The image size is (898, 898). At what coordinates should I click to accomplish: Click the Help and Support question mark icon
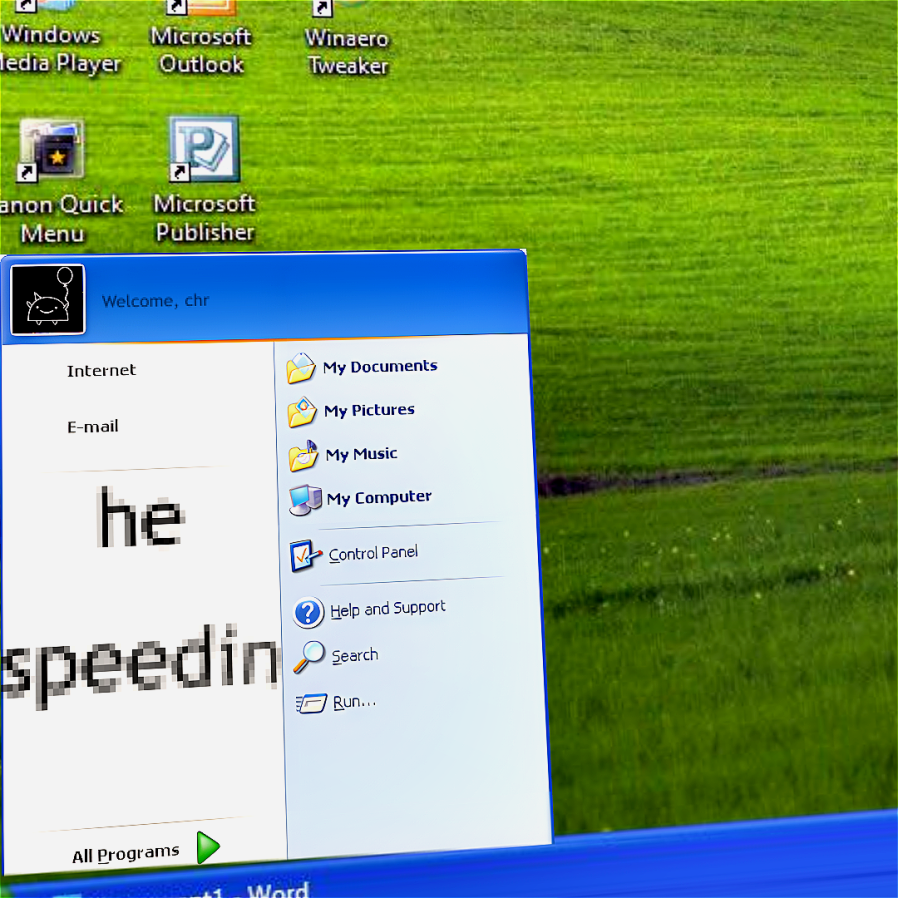pos(309,612)
